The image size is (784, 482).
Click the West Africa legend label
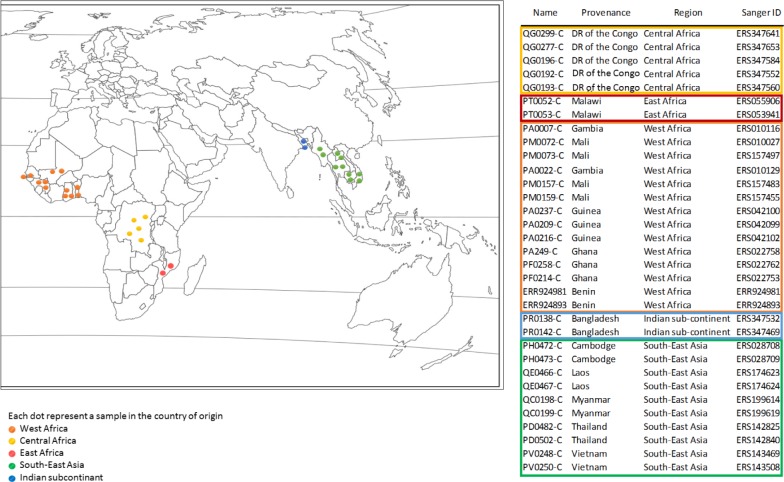coord(44,428)
